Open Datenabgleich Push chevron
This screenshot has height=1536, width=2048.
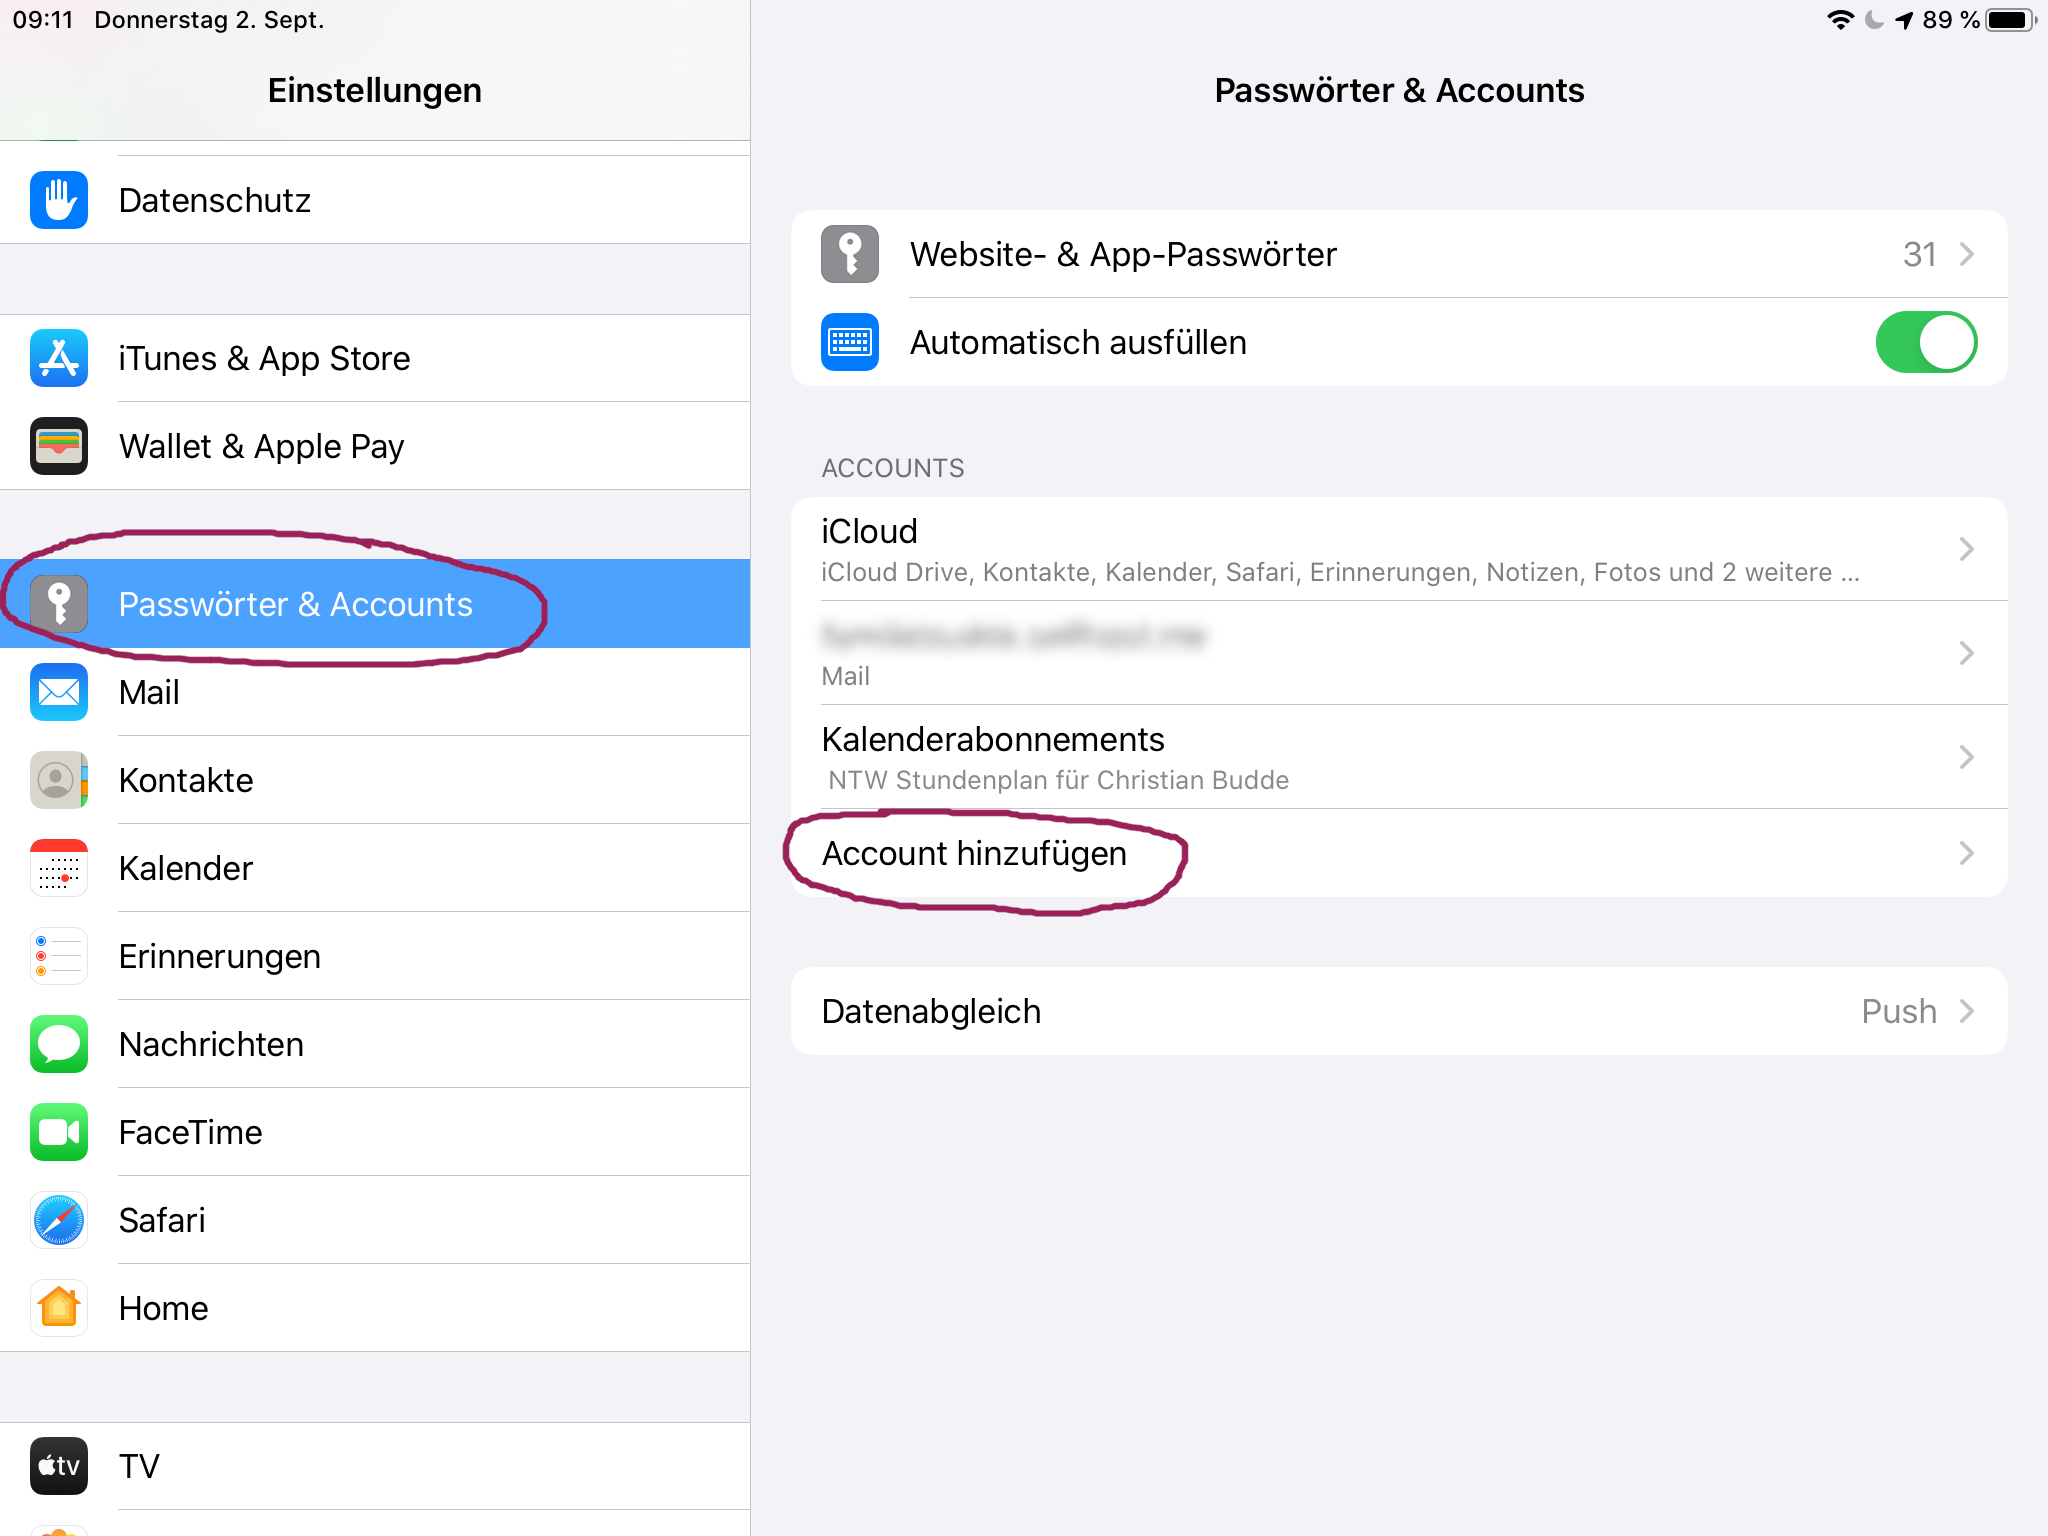(1966, 1011)
